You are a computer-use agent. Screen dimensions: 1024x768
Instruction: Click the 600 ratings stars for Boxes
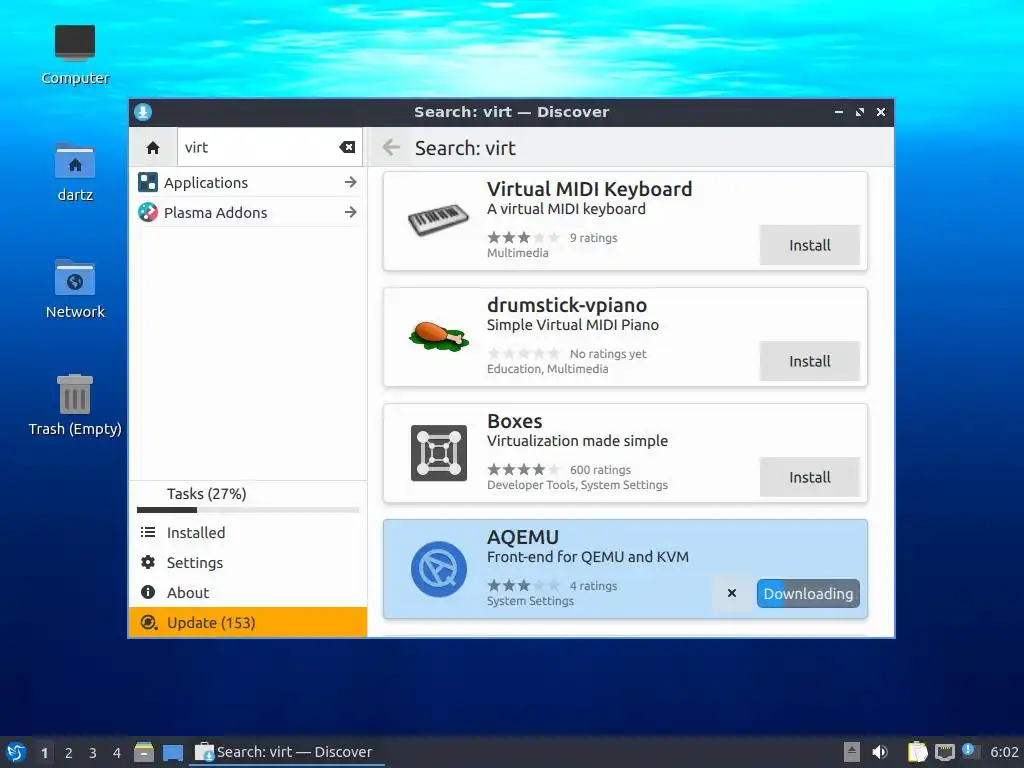(x=523, y=470)
